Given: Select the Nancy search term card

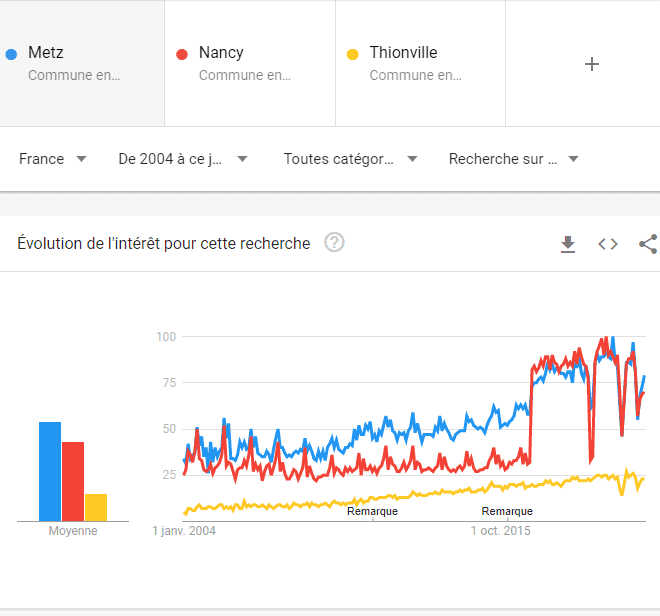Looking at the screenshot, I should (x=250, y=63).
